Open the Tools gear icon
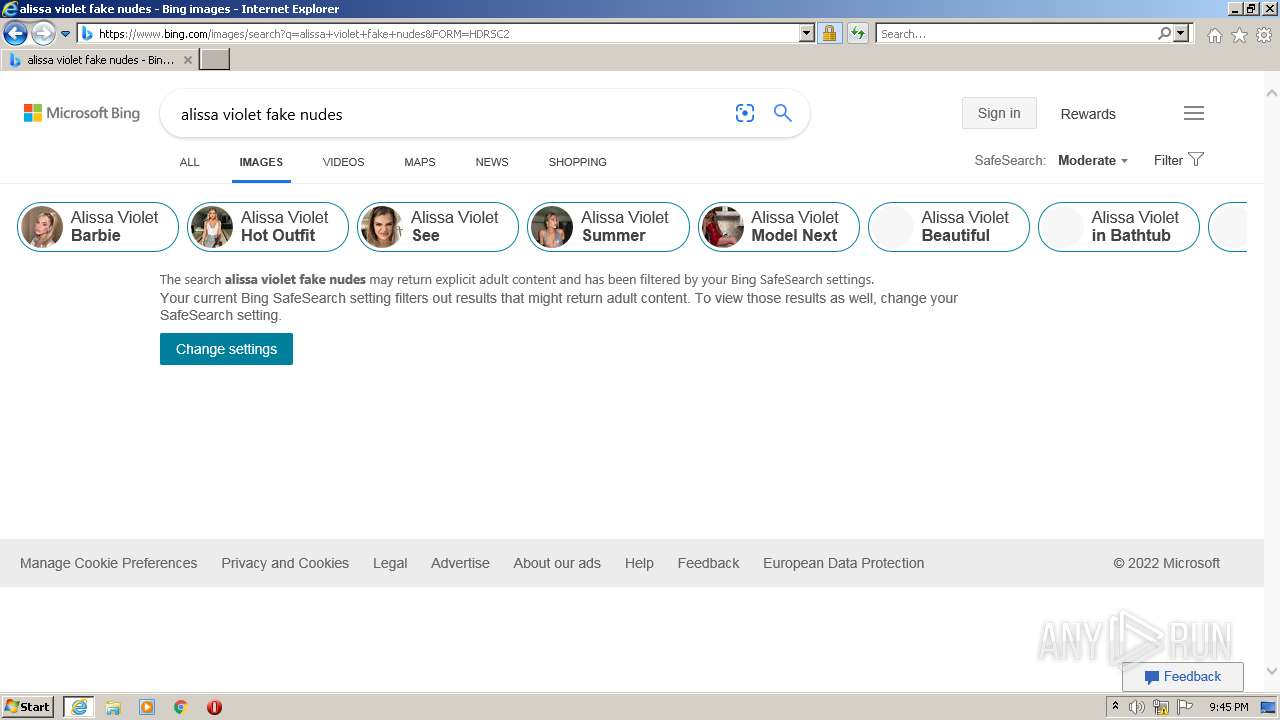Screen dimensions: 1280x720 (x=1264, y=34)
